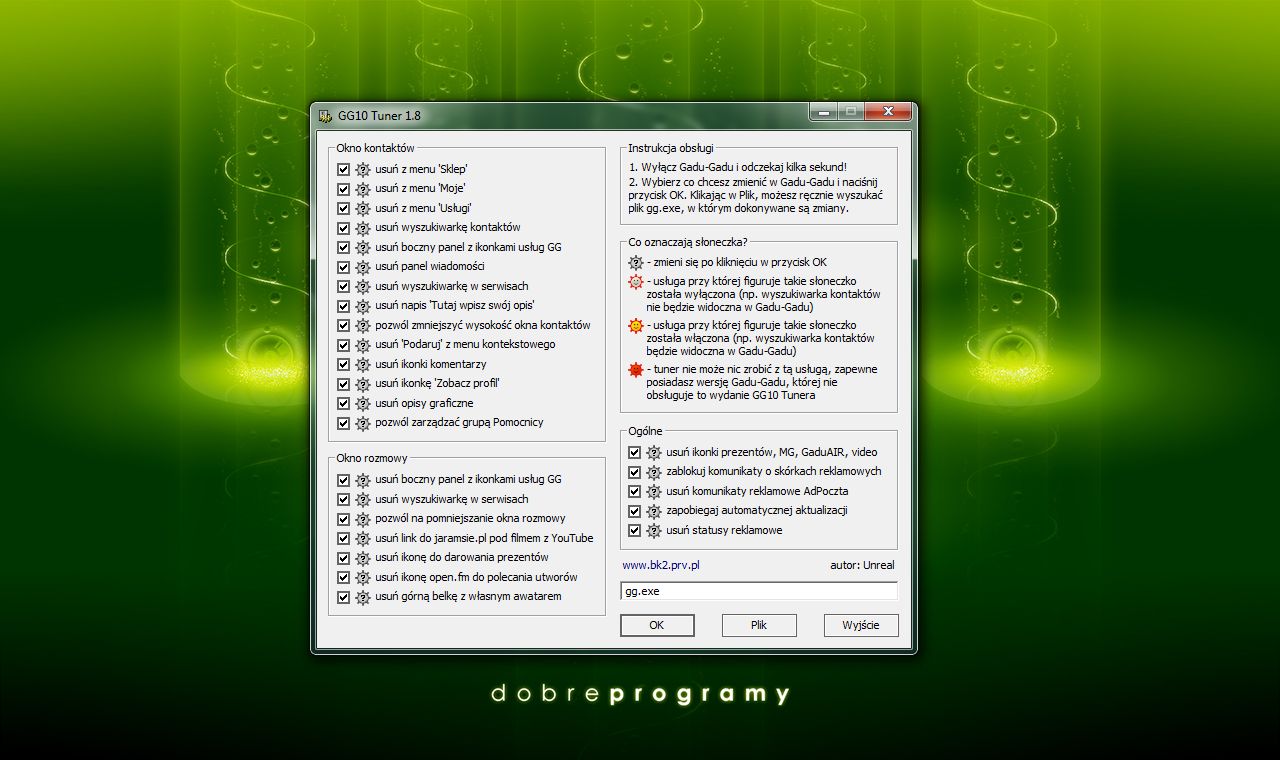Uncheck 'usuń boczny panel' in Okno kontaktów

[343, 247]
